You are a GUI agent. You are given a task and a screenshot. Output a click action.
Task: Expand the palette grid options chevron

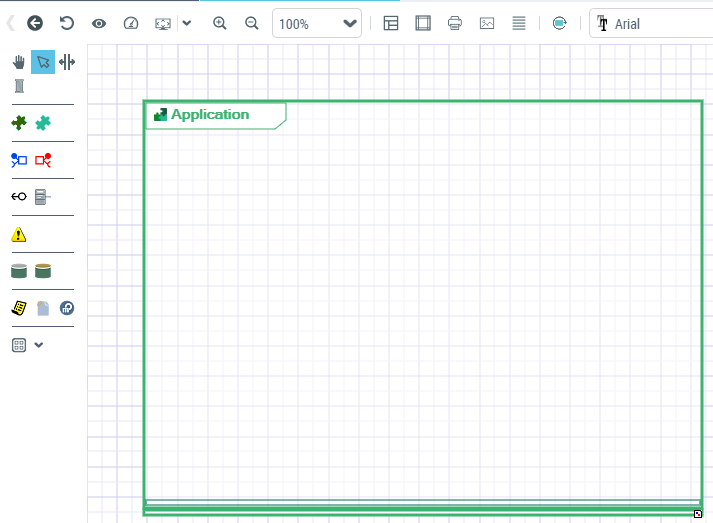[x=39, y=345]
